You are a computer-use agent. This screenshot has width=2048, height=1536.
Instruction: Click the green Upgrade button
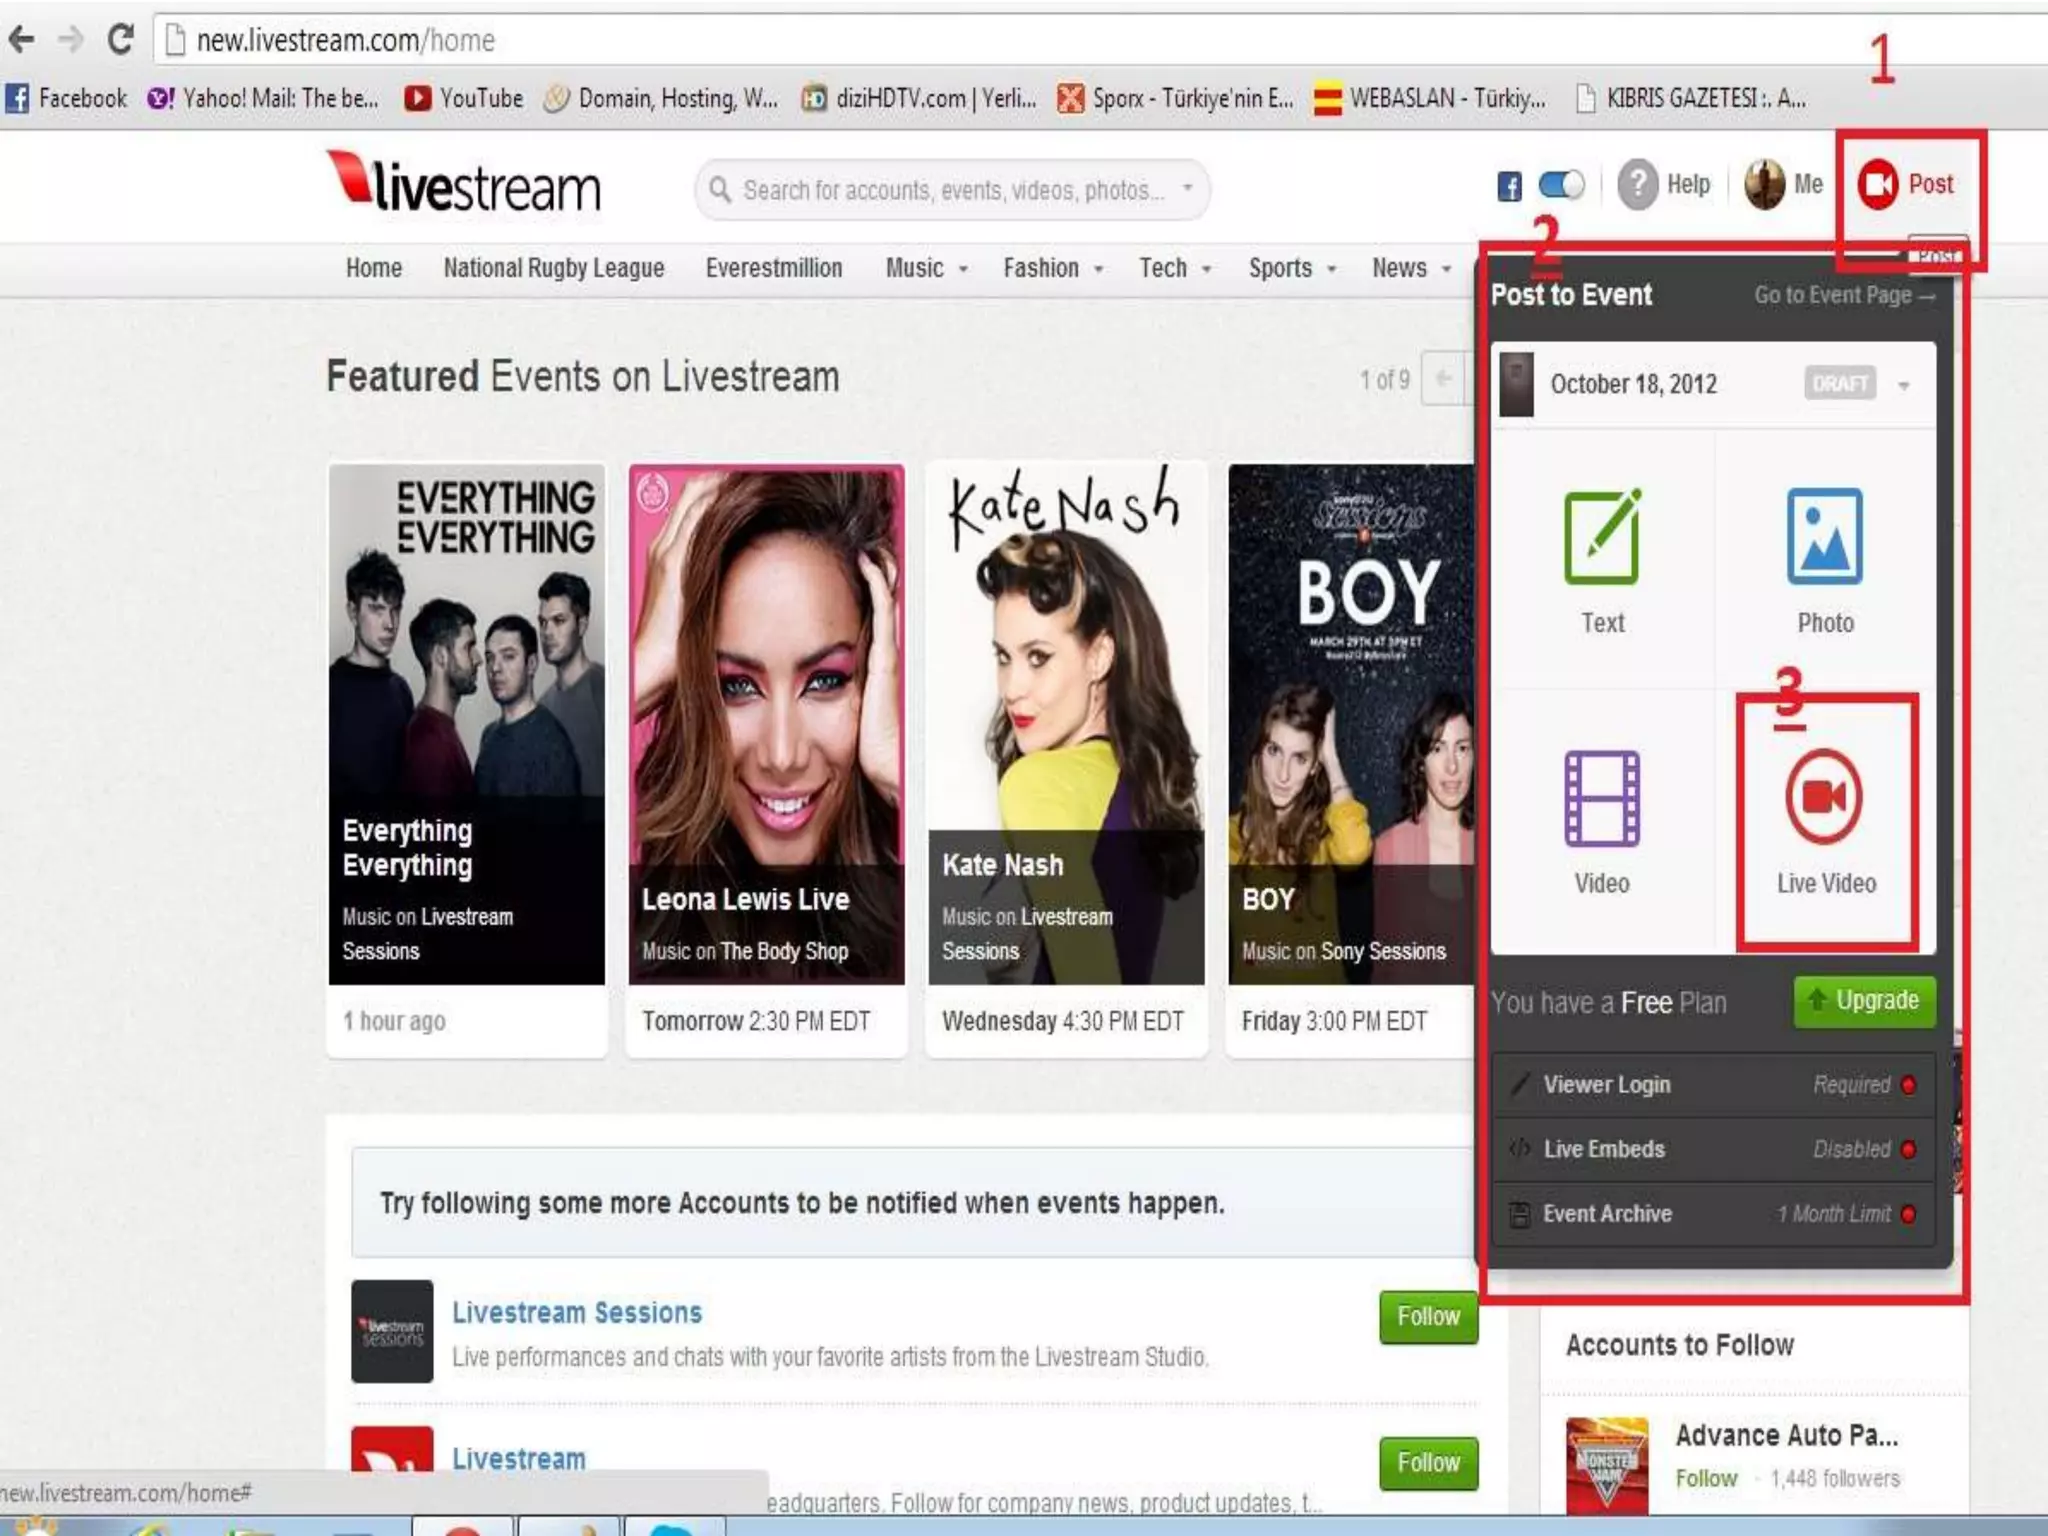click(x=1864, y=1001)
